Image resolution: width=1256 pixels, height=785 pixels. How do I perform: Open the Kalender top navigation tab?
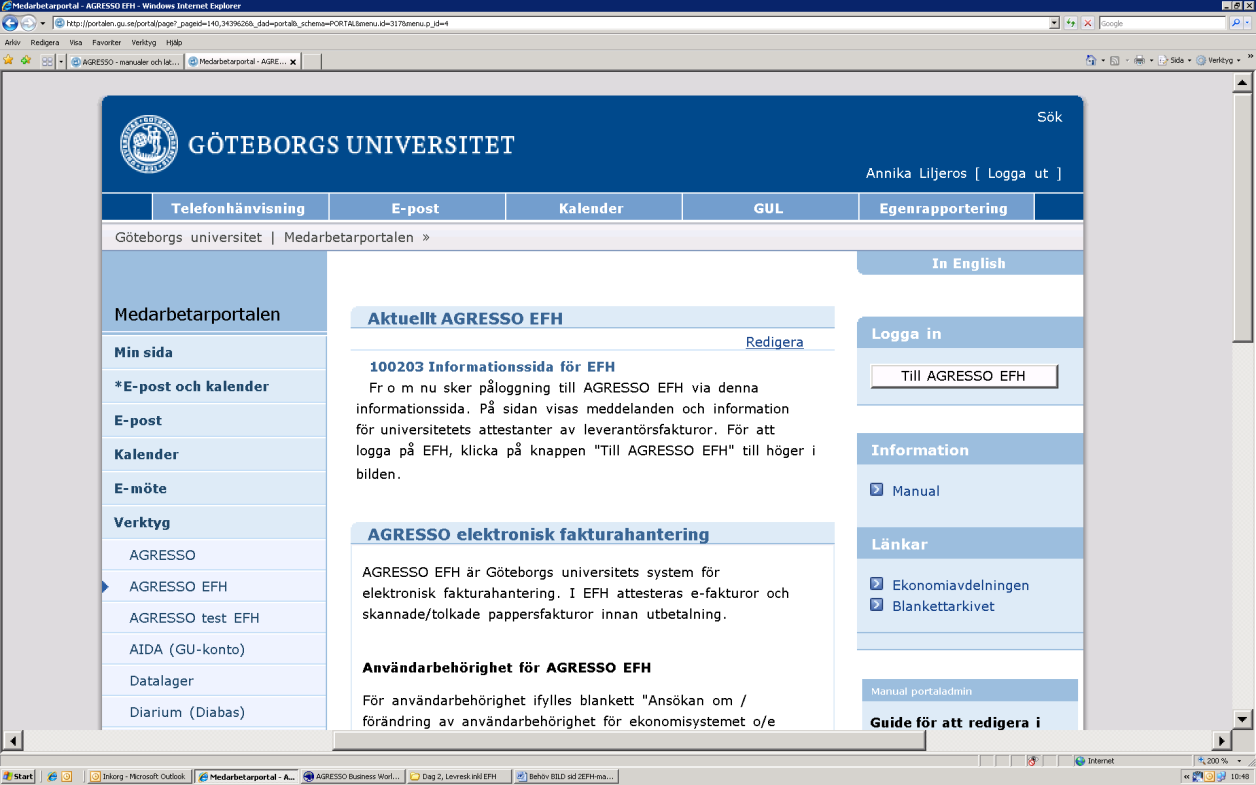pos(591,208)
